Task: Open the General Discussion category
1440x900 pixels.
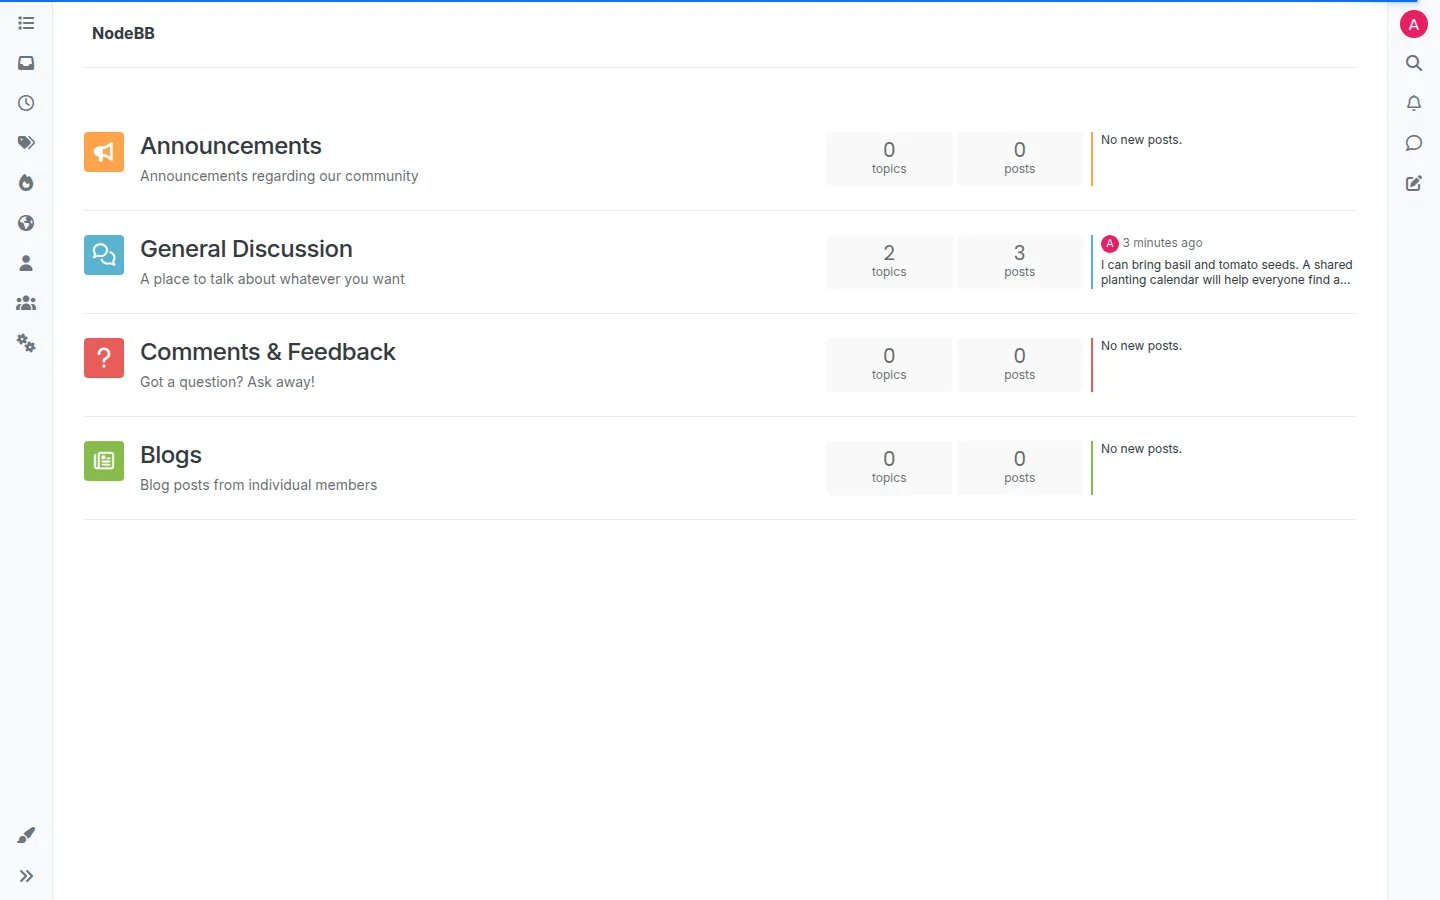Action: click(246, 249)
